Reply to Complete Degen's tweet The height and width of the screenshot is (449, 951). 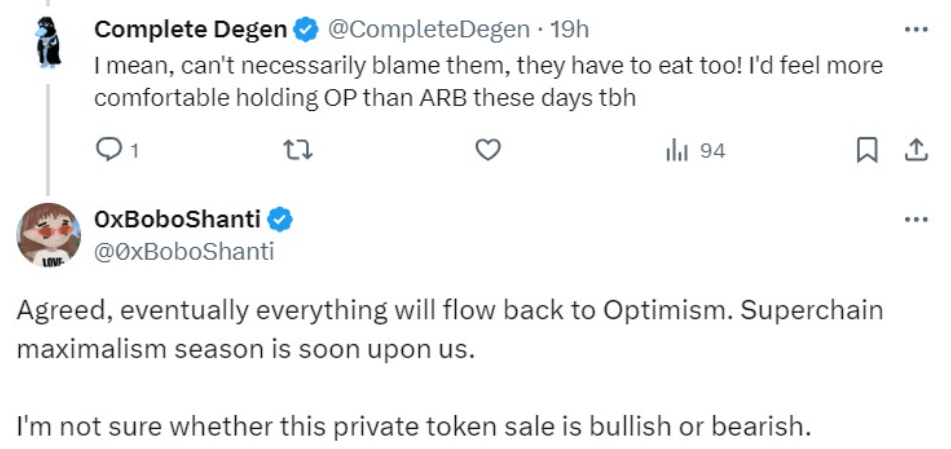coord(108,151)
